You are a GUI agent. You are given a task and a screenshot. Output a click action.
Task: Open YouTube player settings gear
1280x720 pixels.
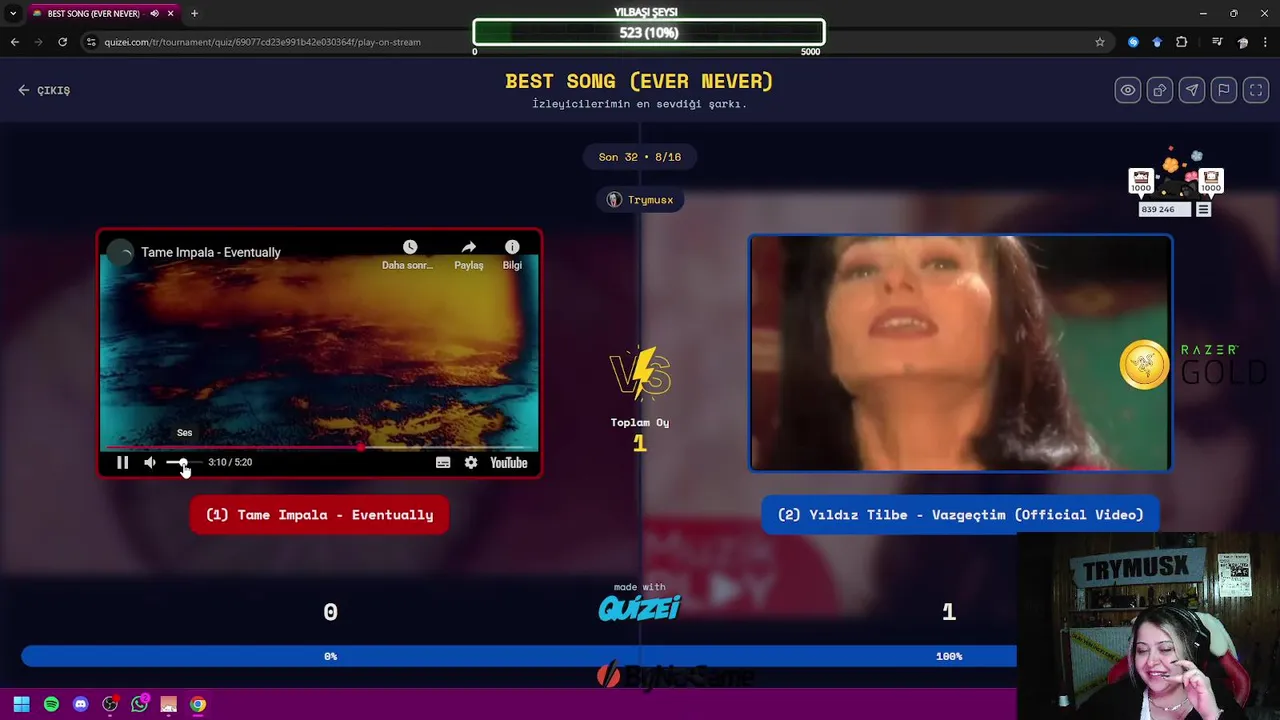pyautogui.click(x=471, y=462)
